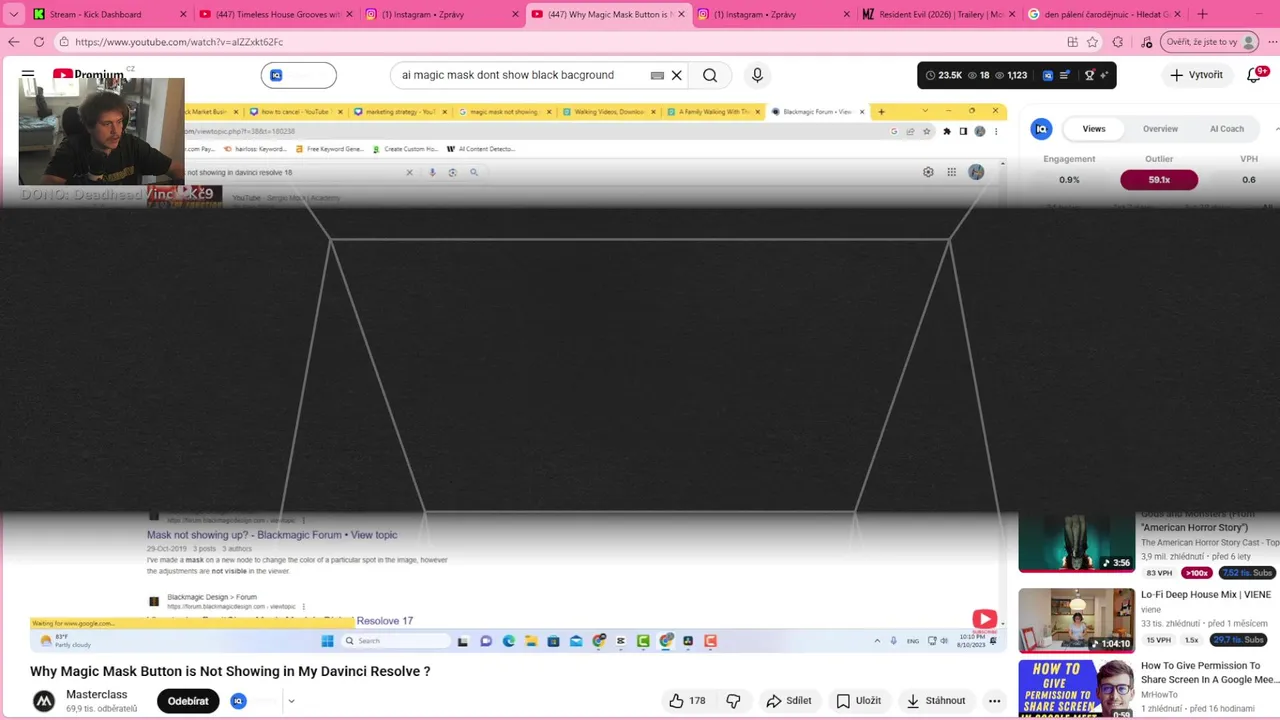Clear the YouTube search box text
The width and height of the screenshot is (1280, 720).
(x=676, y=75)
